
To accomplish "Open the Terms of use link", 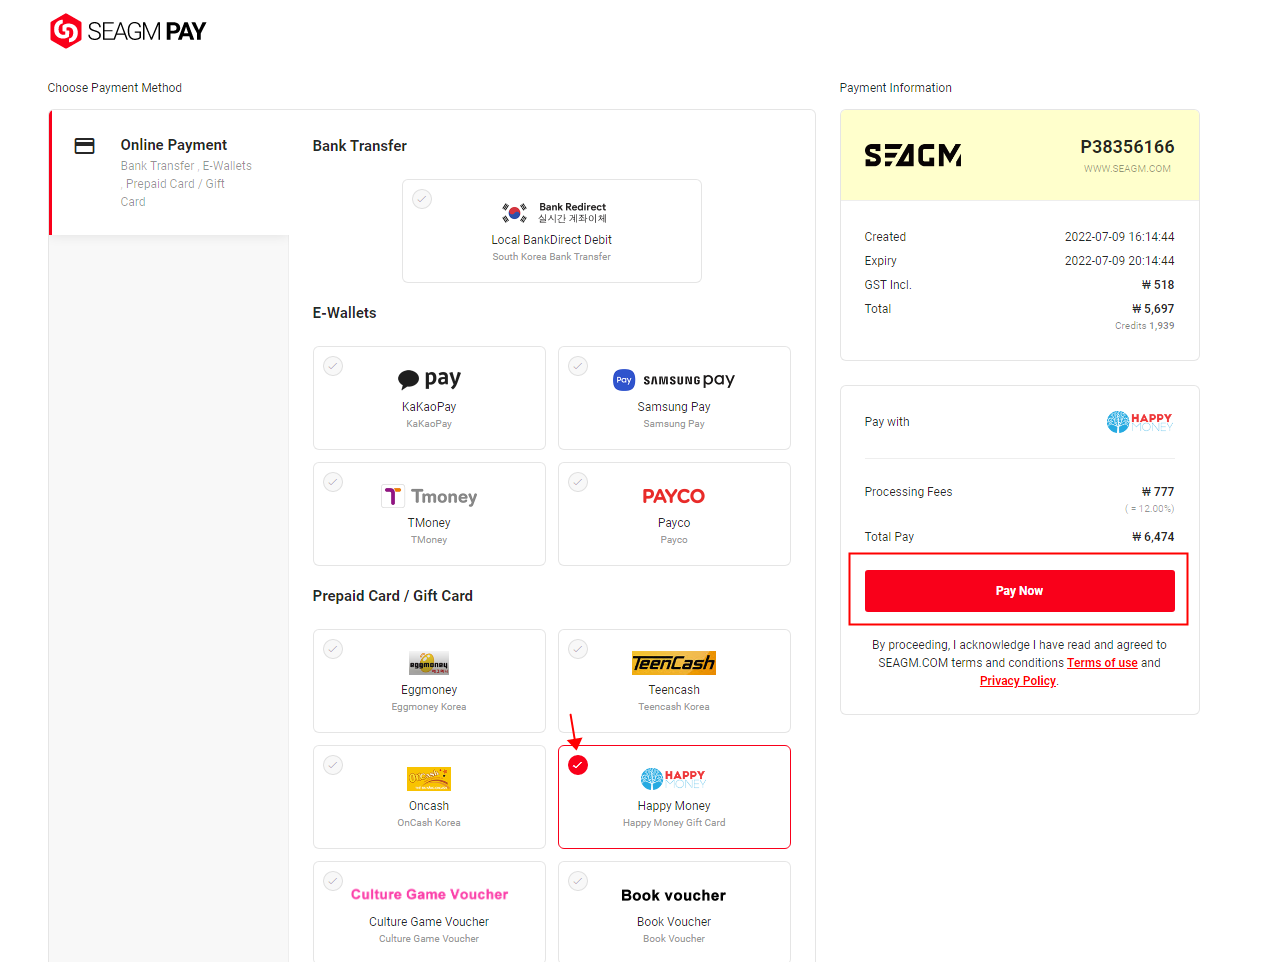I will pos(1102,663).
